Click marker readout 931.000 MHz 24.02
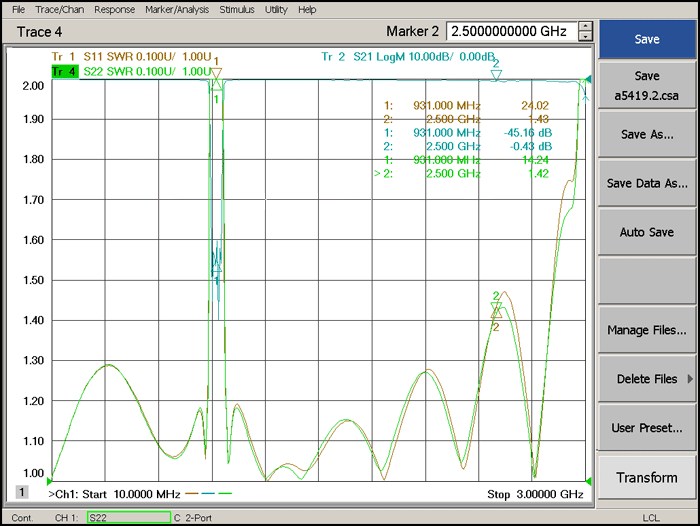The width and height of the screenshot is (700, 526). point(466,106)
